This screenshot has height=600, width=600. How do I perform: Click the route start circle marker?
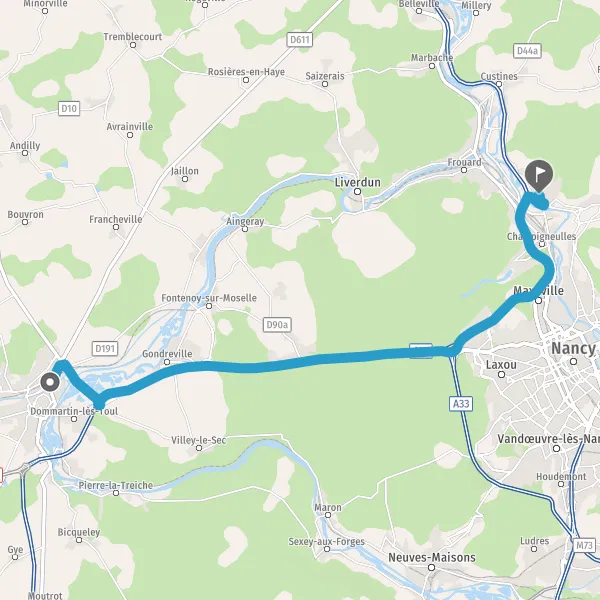(50, 382)
